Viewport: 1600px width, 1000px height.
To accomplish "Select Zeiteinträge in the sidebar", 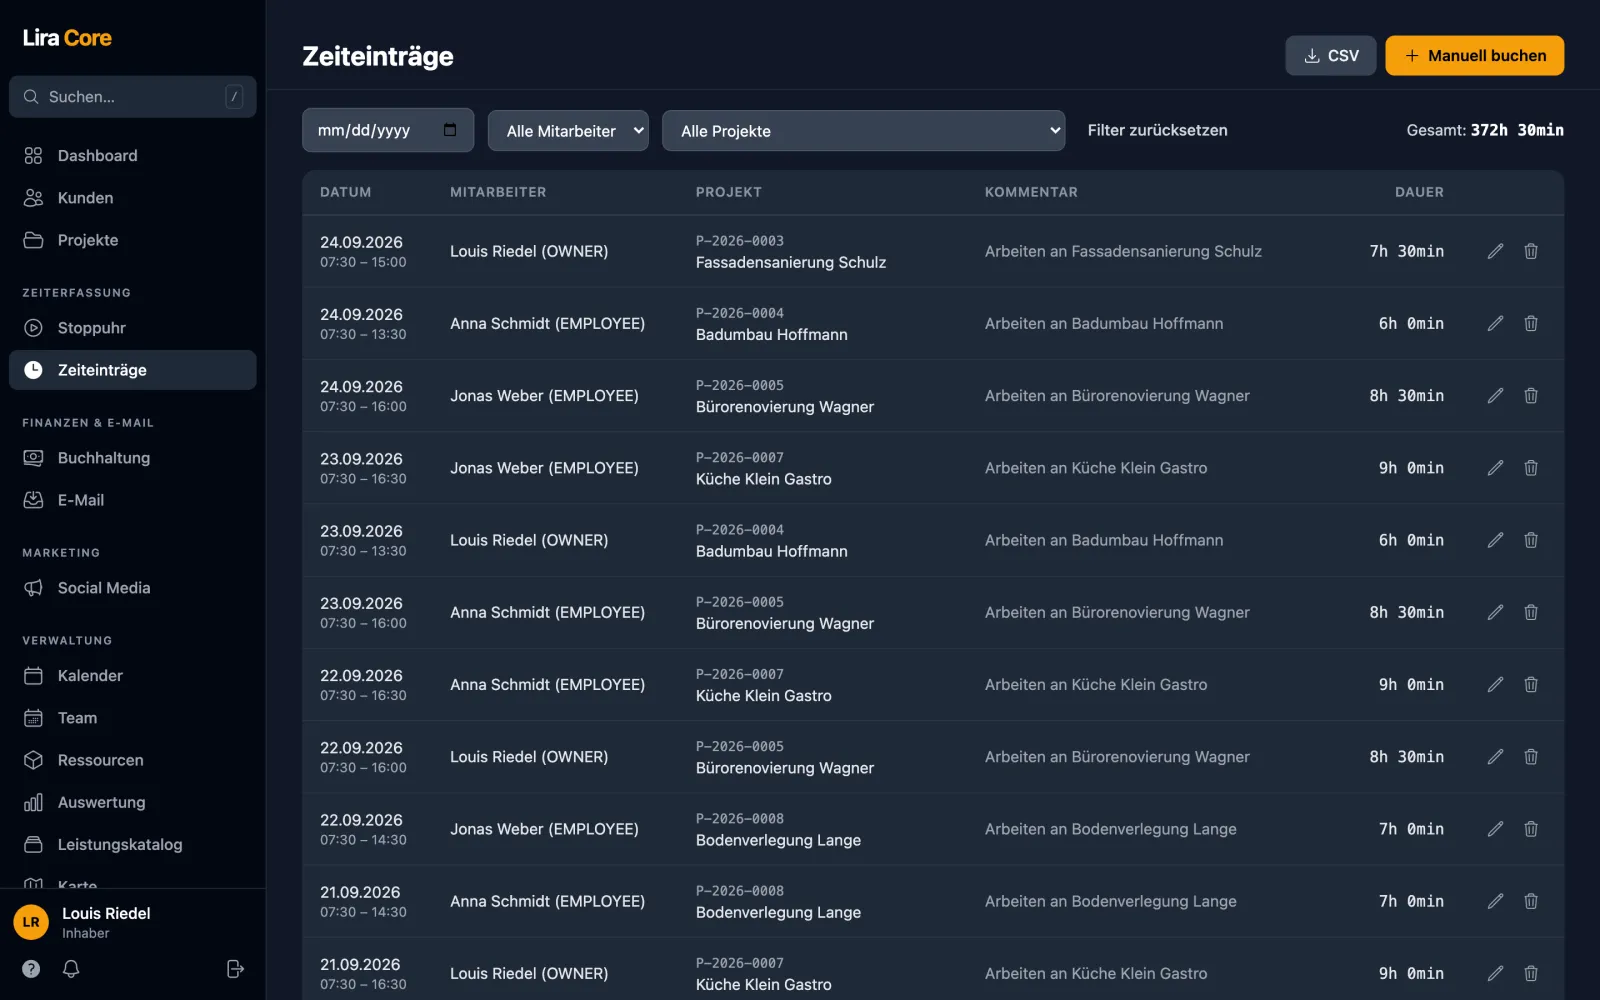I will tap(133, 370).
